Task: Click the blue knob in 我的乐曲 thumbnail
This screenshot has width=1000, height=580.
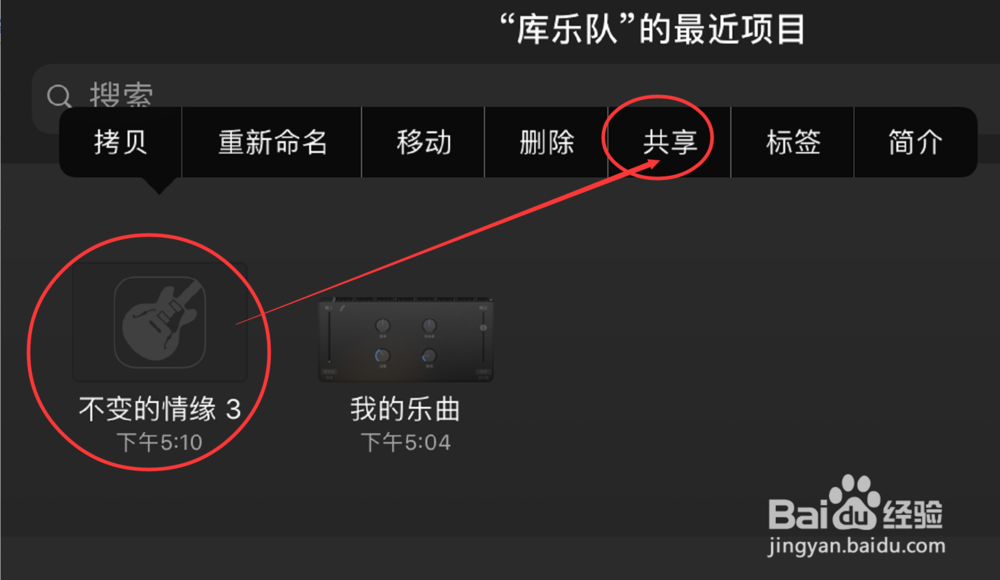Action: pyautogui.click(x=381, y=355)
